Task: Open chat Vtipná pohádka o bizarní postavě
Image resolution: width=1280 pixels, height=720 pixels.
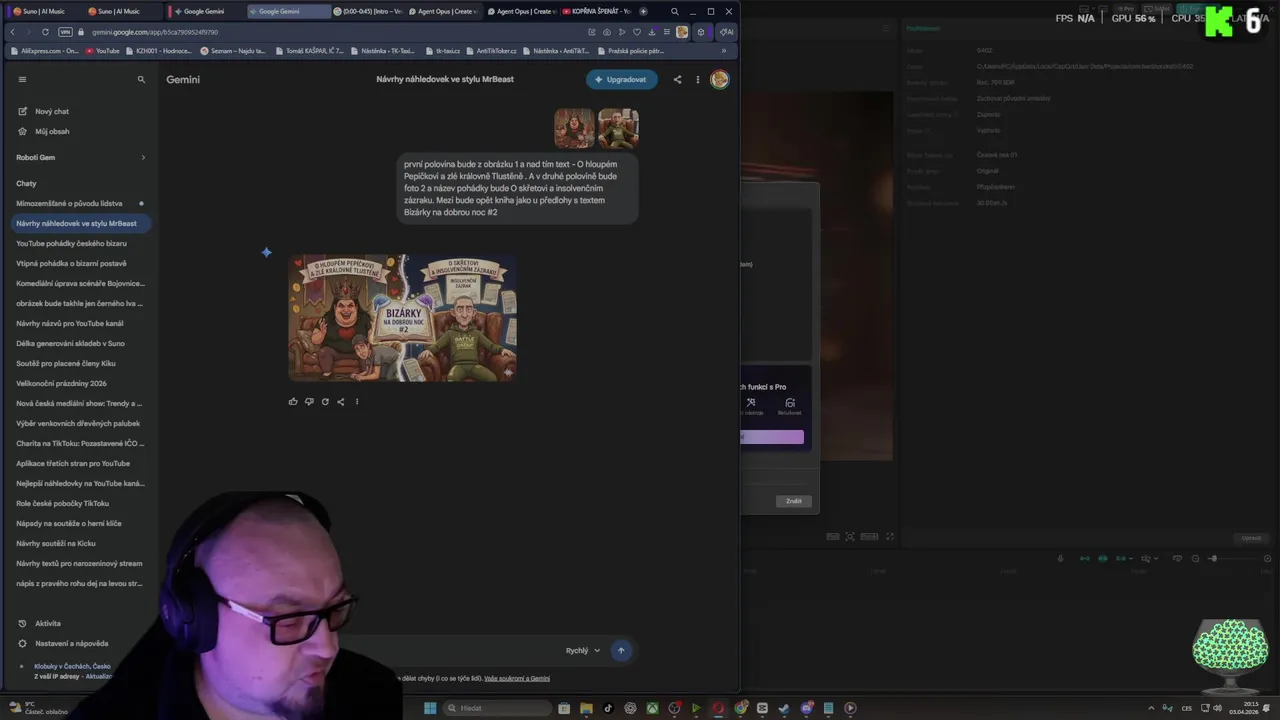Action: tap(72, 263)
